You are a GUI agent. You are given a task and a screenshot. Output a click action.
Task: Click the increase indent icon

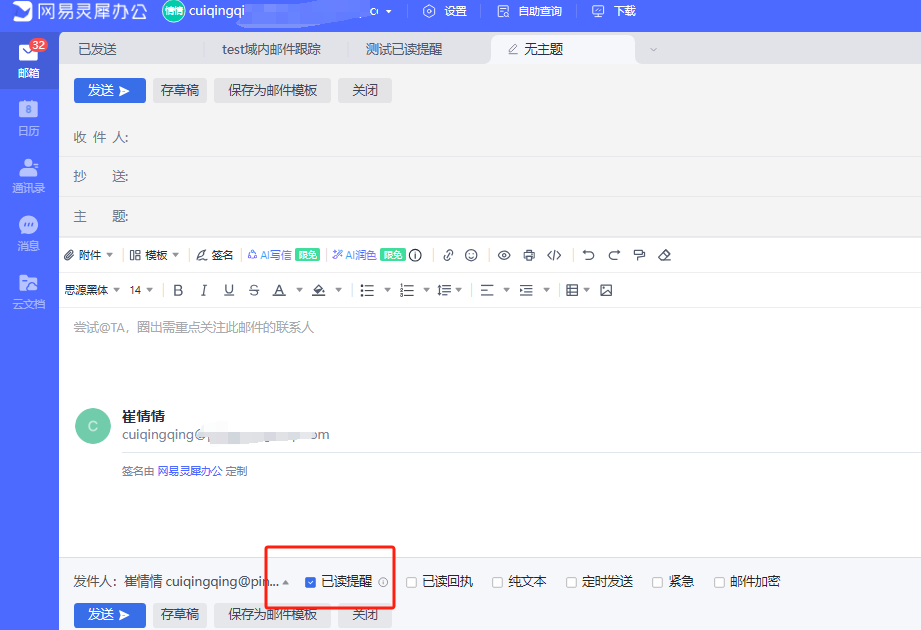pyautogui.click(x=526, y=290)
